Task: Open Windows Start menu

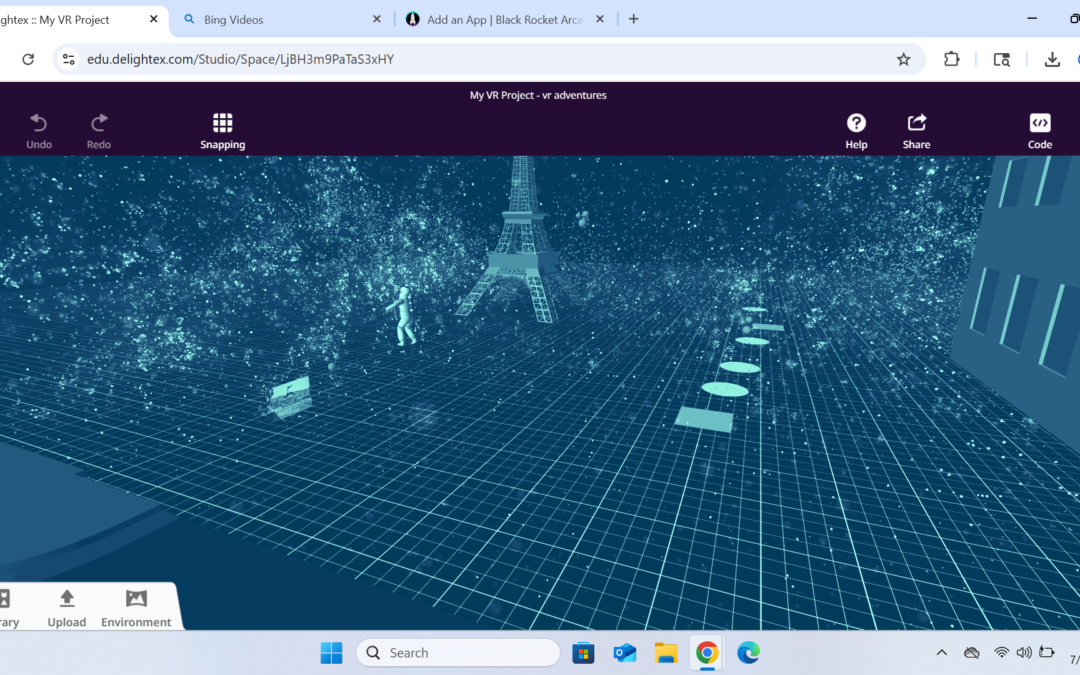Action: [331, 652]
